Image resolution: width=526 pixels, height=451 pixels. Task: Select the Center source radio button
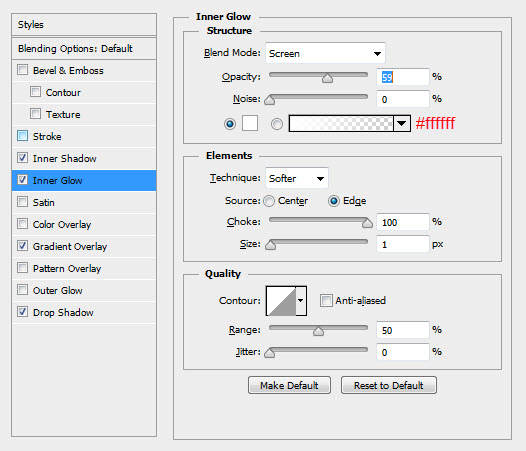[269, 201]
